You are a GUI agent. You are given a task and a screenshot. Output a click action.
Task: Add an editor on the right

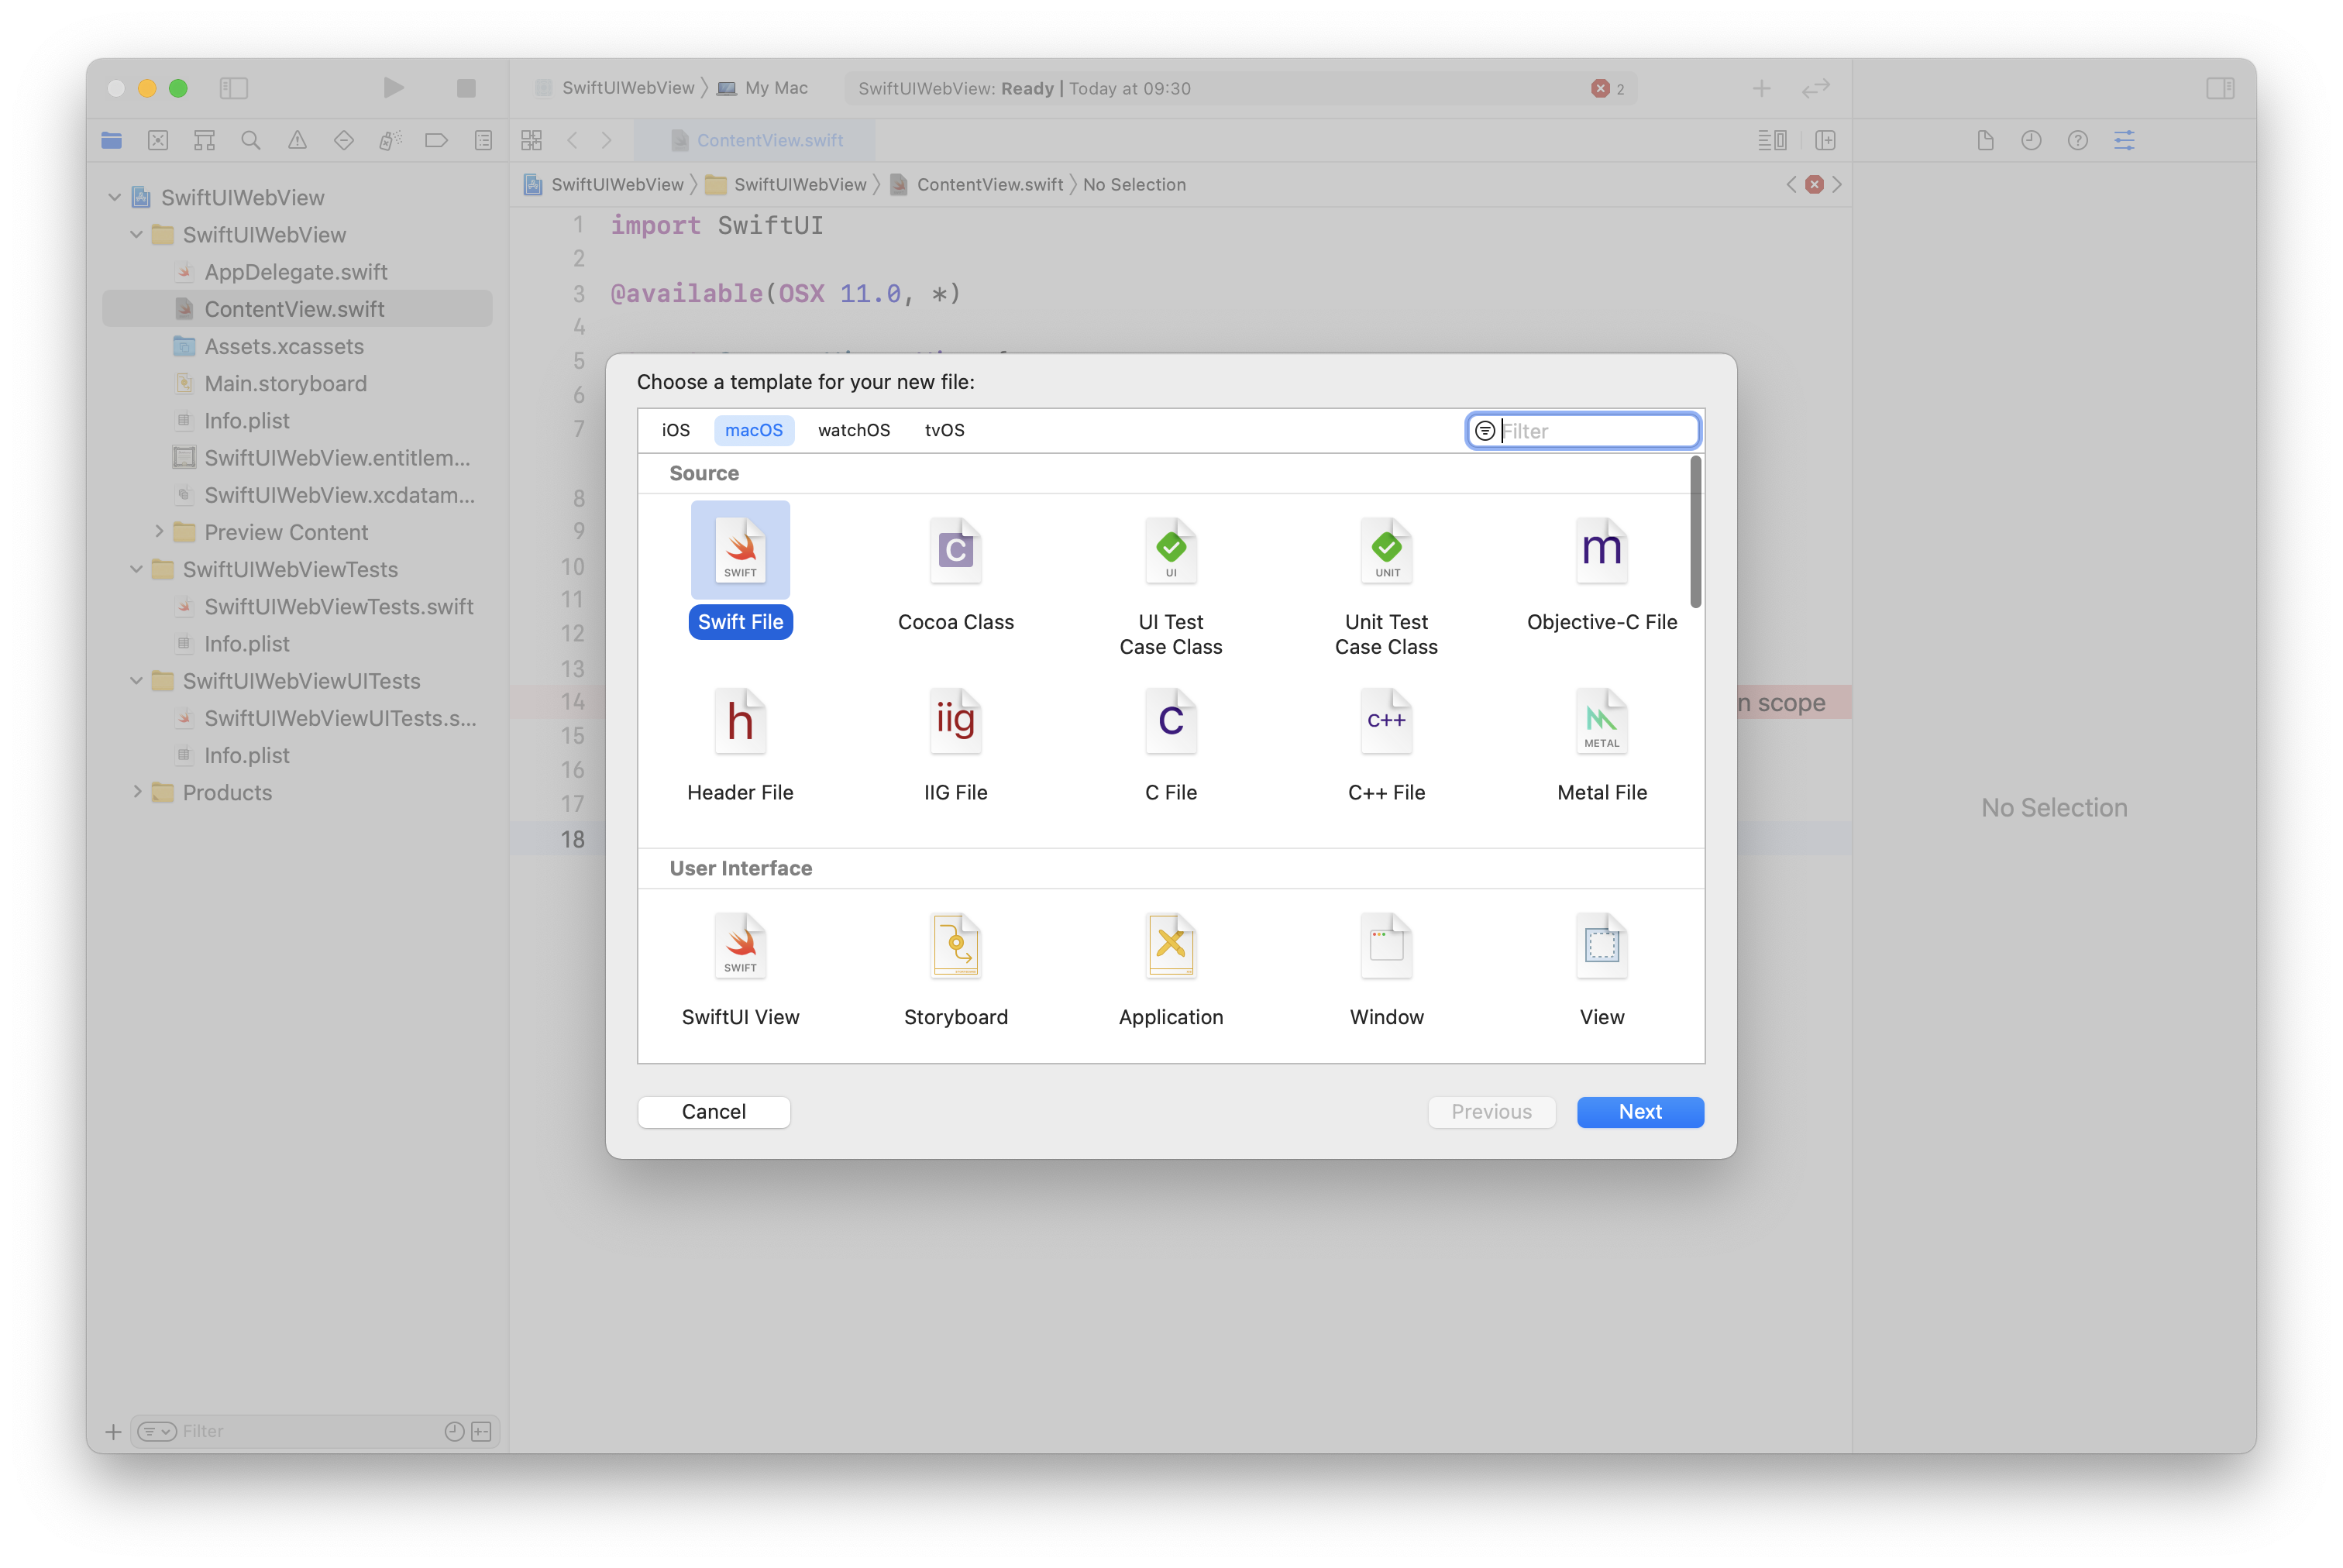(x=1825, y=140)
